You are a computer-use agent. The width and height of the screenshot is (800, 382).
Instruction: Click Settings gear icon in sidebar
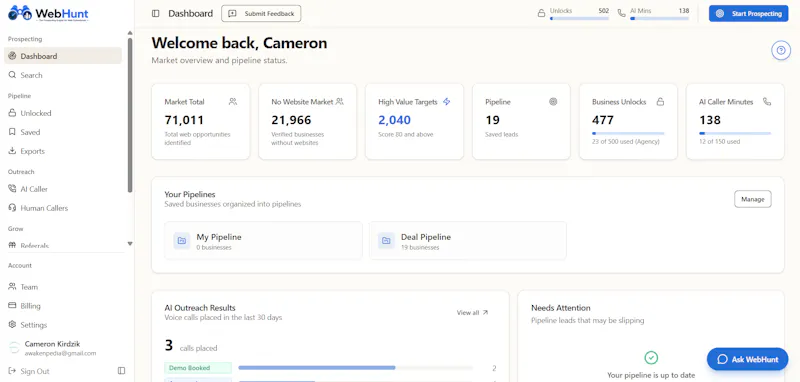click(x=12, y=325)
